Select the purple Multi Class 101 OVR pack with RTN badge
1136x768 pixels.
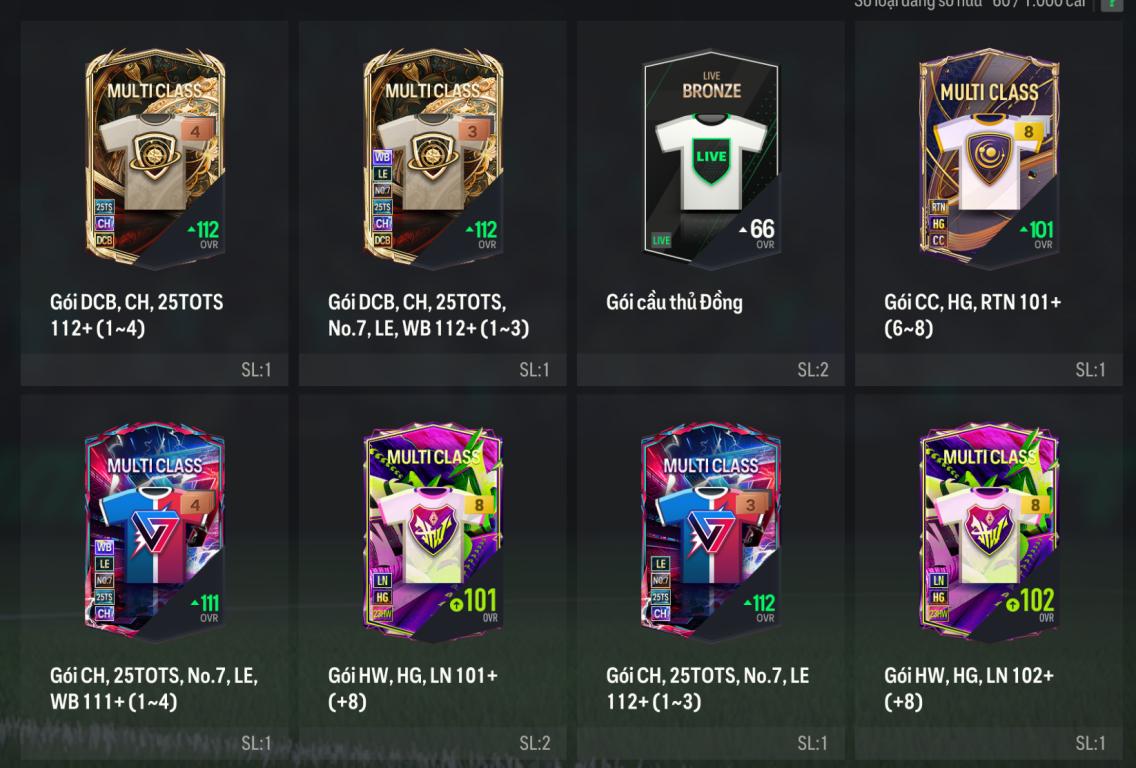(989, 157)
